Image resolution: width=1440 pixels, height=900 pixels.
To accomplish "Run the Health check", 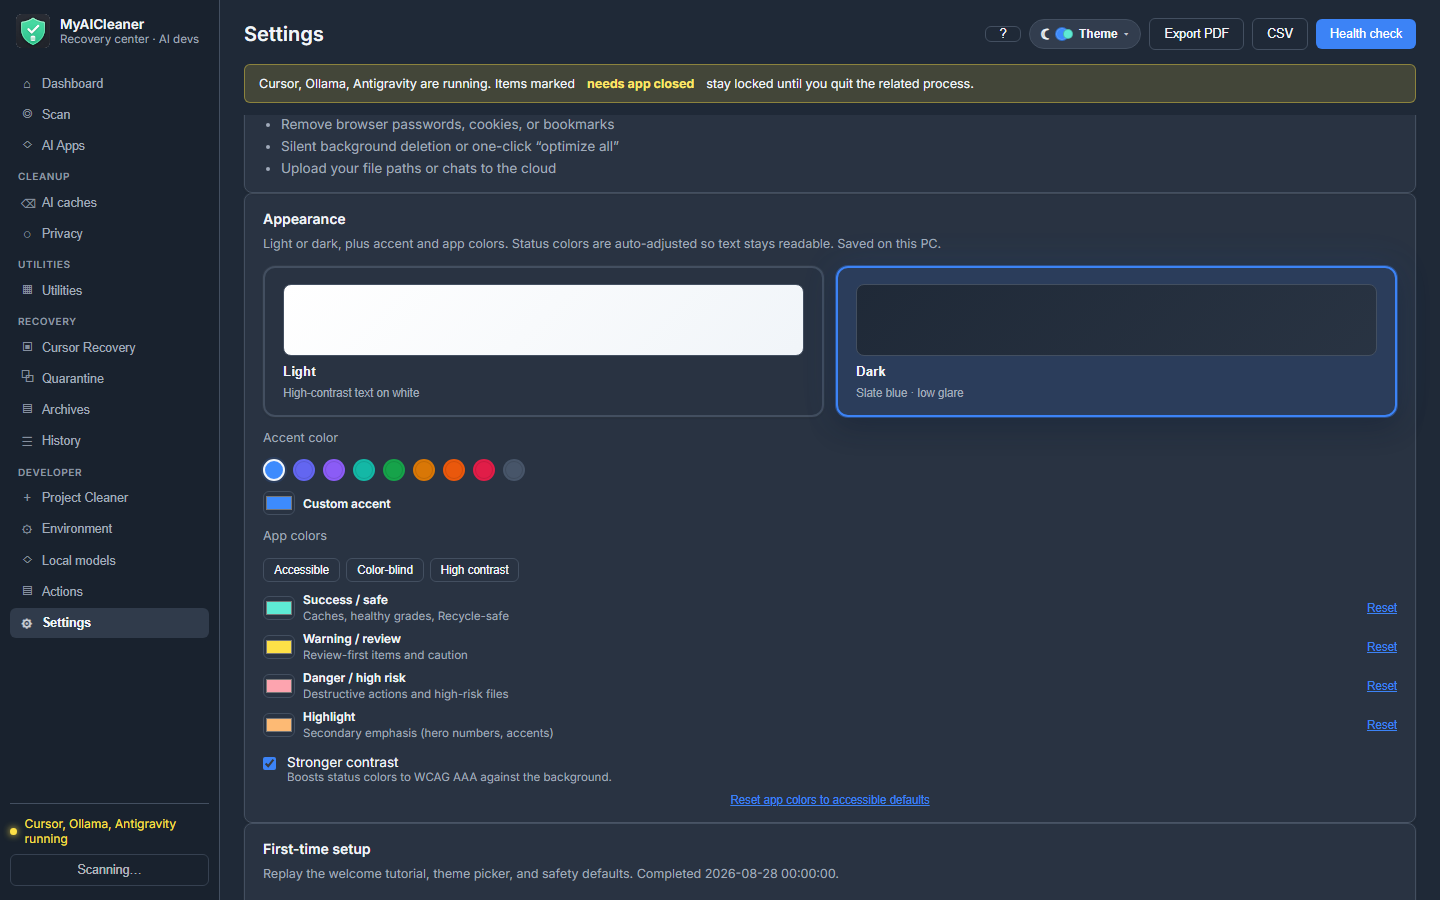I will pos(1366,34).
